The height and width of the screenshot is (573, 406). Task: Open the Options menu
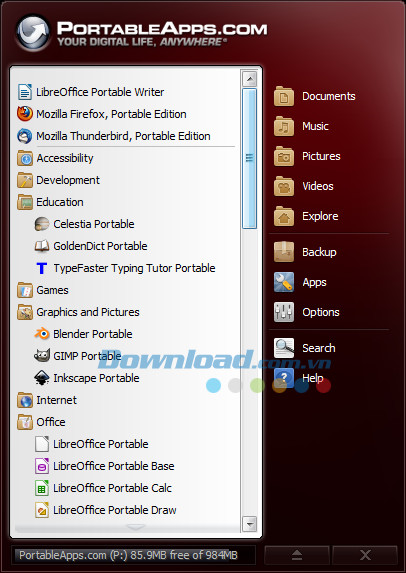point(307,312)
